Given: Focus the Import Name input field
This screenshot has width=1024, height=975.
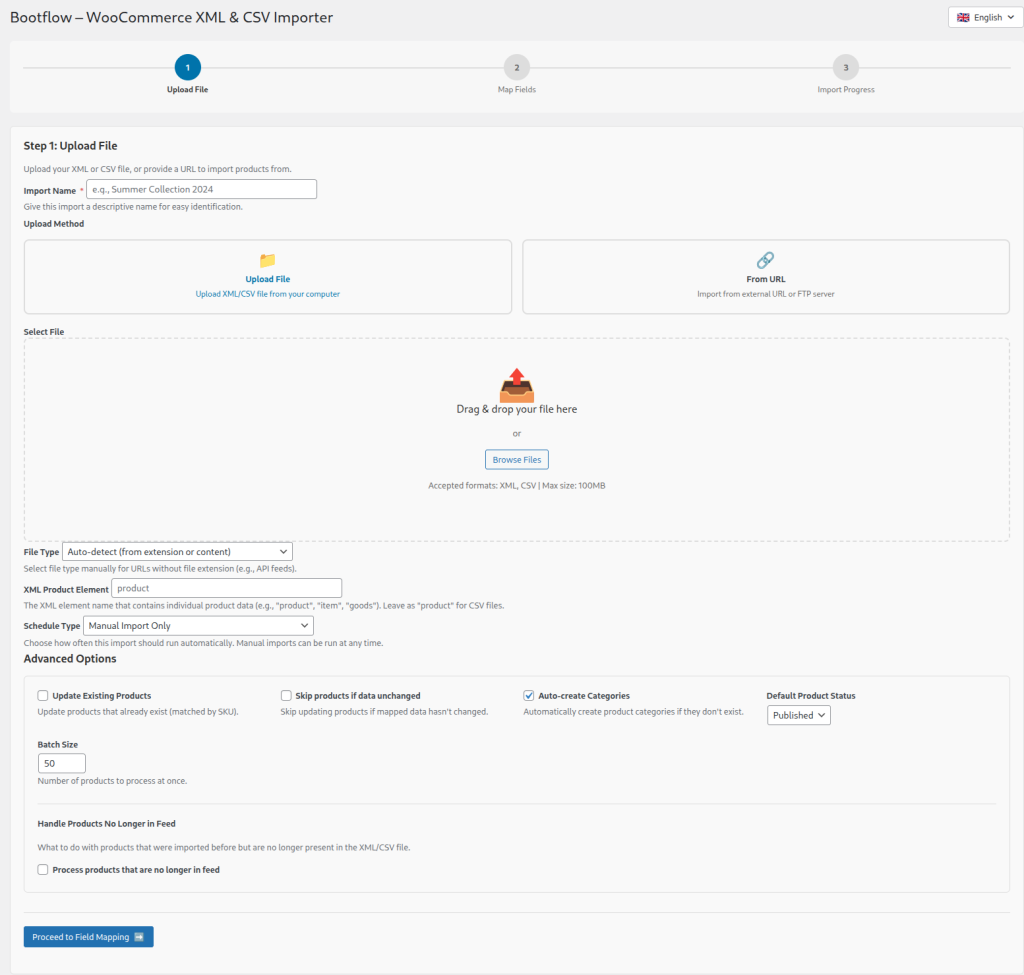Looking at the screenshot, I should coord(202,189).
